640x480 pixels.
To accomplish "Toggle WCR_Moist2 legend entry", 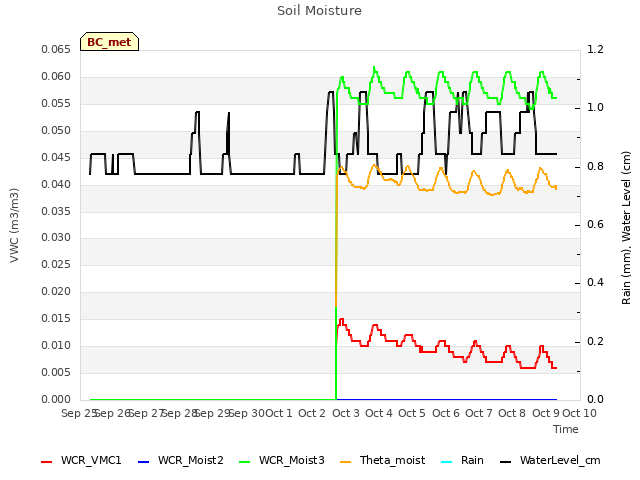I will pos(181,460).
